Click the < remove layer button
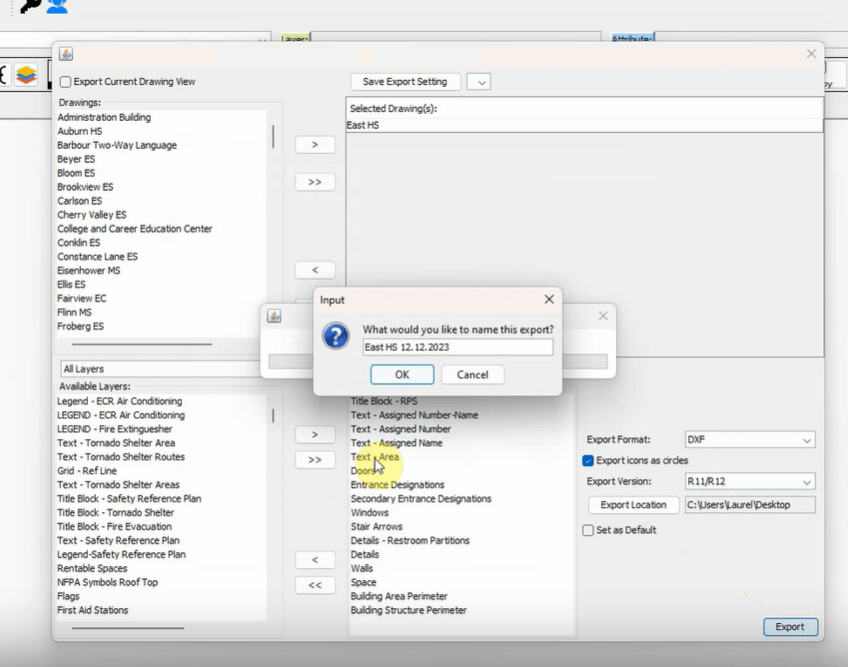 pos(315,560)
